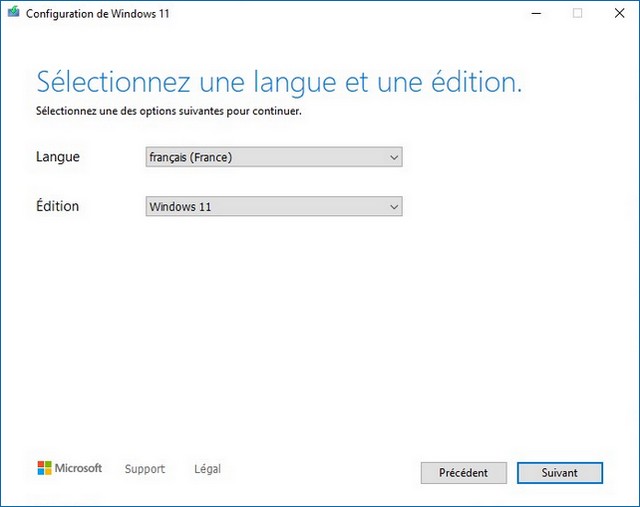Click empty title bar space left of minimize

pos(350,13)
